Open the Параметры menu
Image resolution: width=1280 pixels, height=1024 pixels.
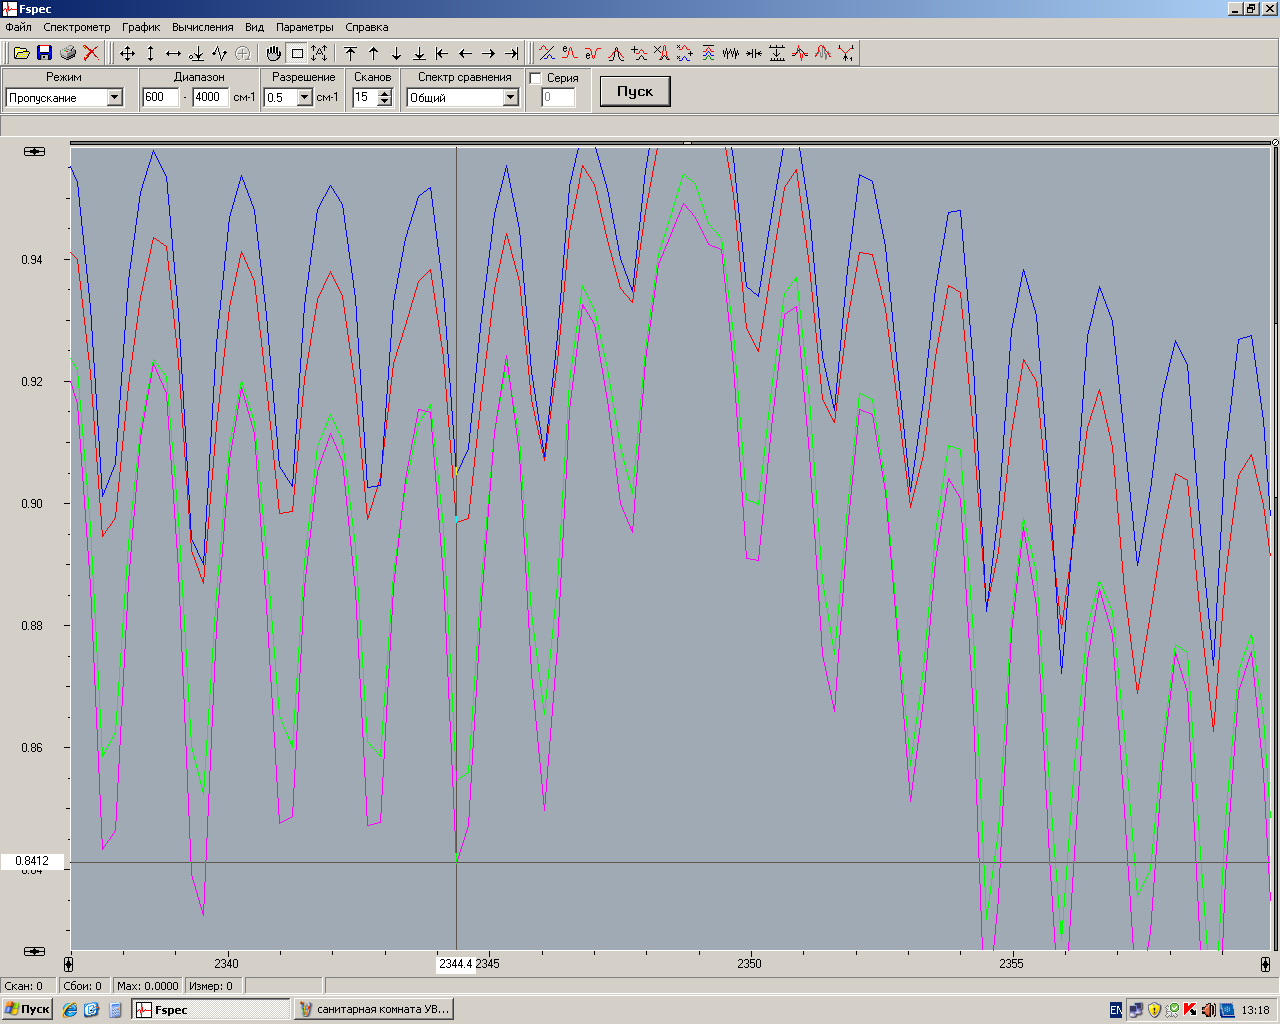(x=305, y=27)
